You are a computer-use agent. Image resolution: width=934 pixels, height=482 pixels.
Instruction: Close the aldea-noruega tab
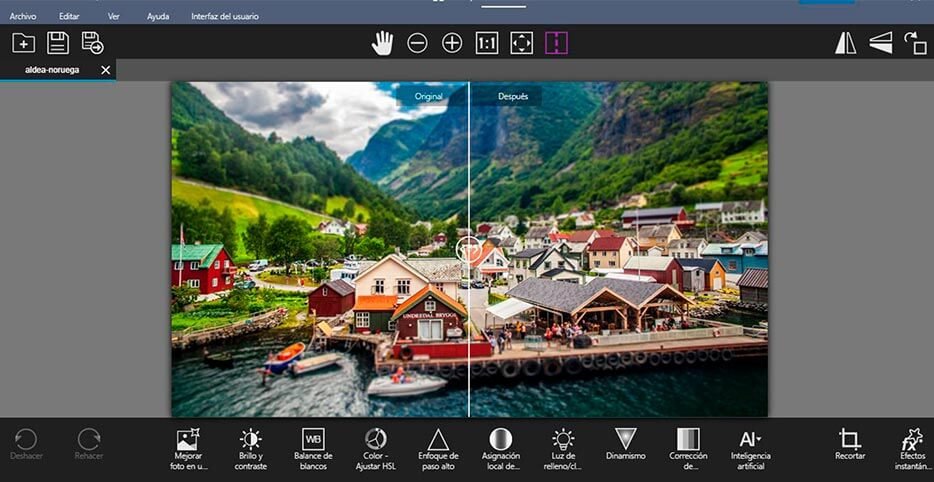(x=106, y=70)
